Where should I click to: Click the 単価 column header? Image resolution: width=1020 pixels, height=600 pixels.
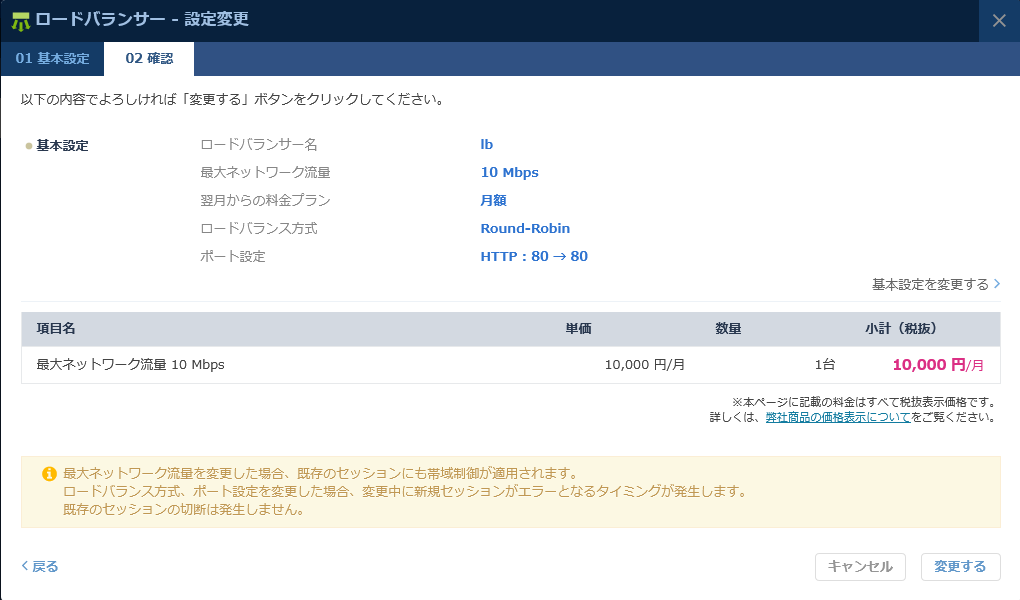[579, 329]
